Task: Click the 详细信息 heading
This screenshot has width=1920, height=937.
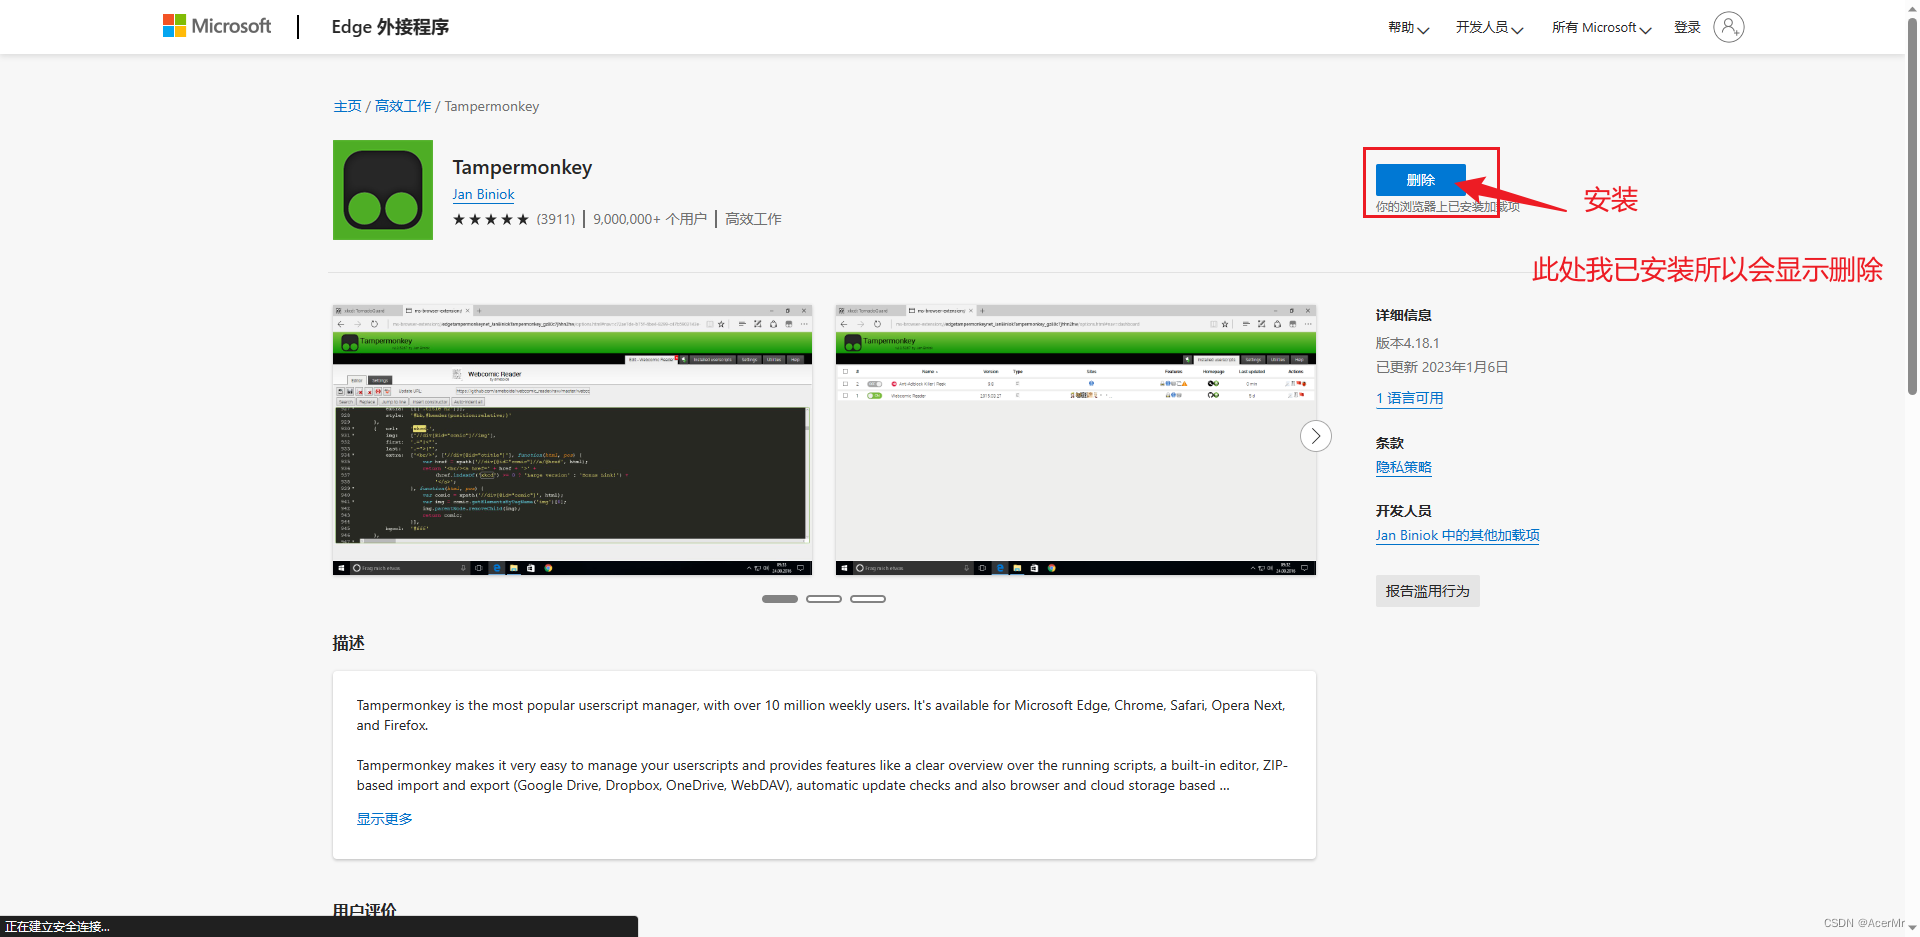Action: (1403, 315)
